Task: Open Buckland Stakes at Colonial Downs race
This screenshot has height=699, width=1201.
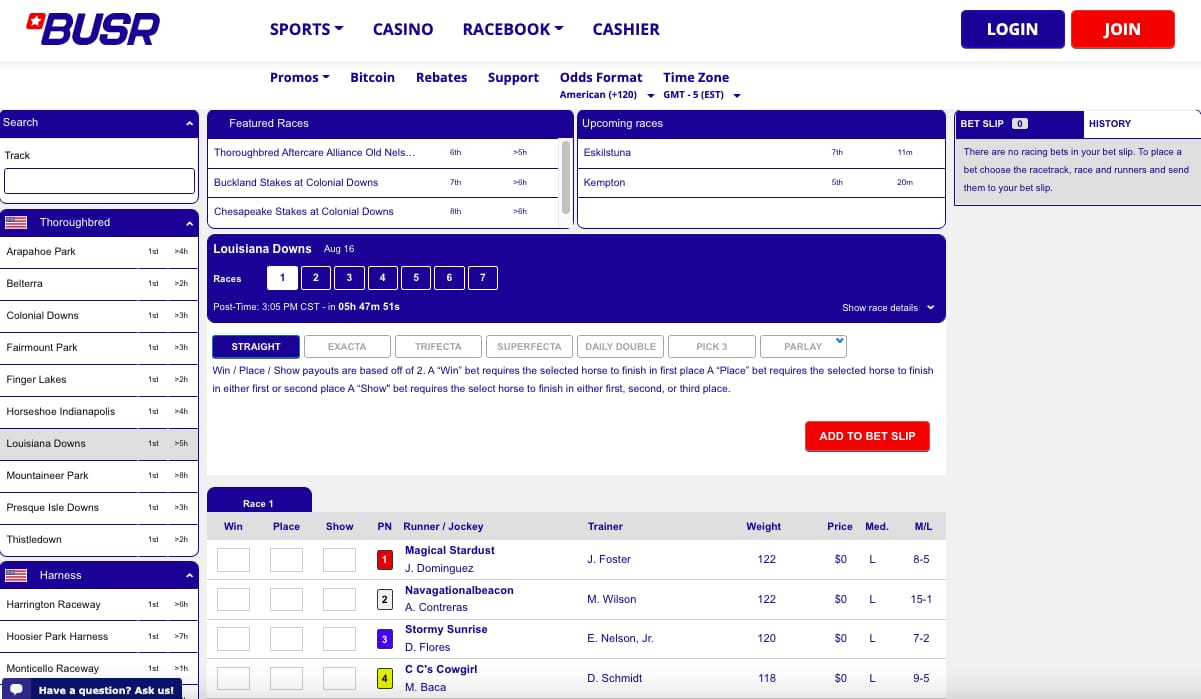Action: [383, 183]
